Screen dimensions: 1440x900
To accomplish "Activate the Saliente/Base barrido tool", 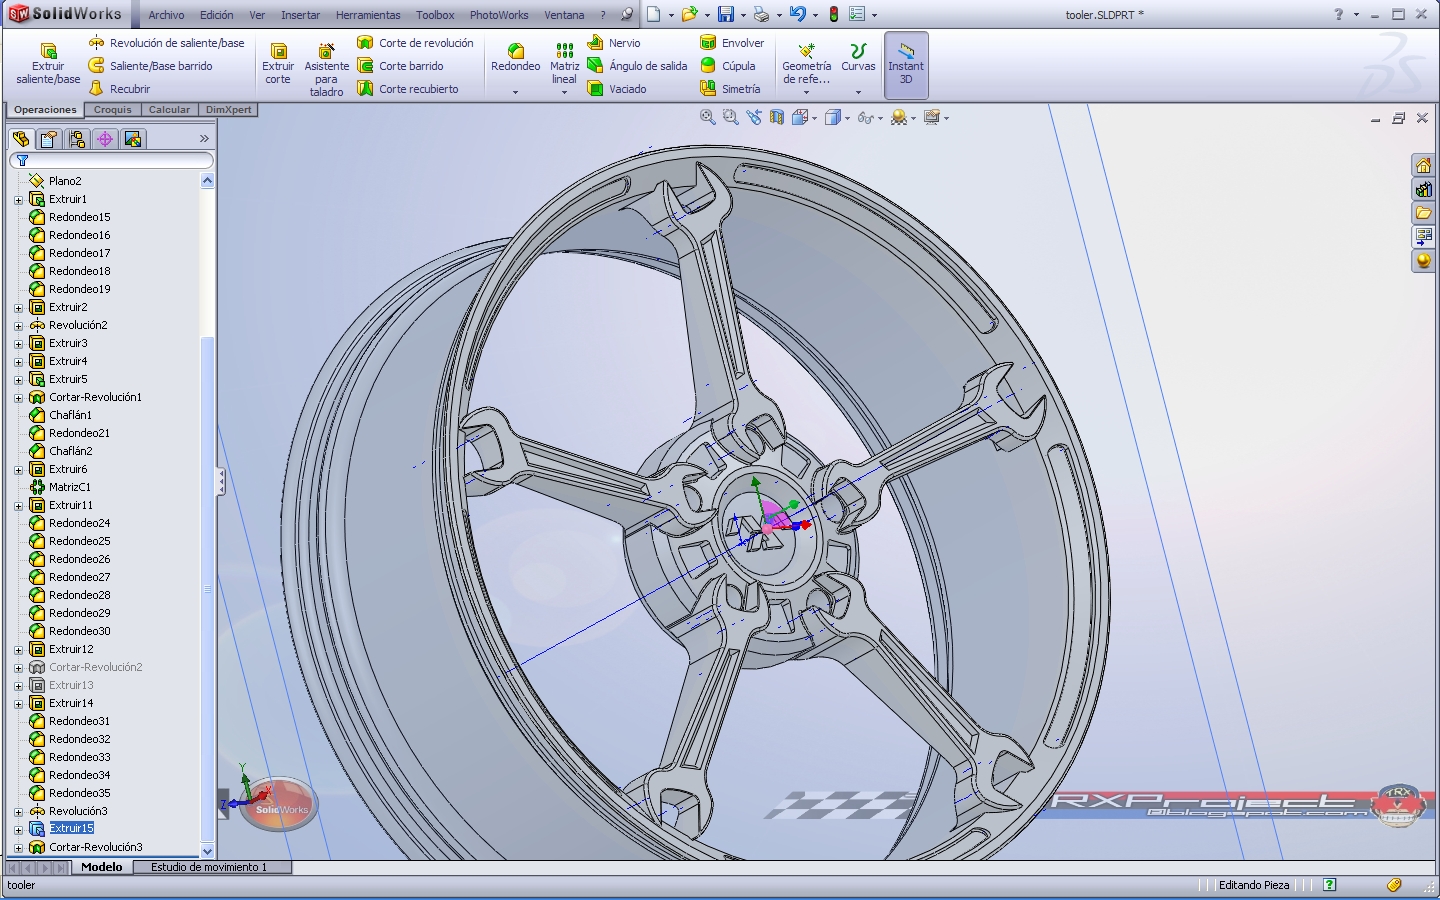I will [x=150, y=66].
